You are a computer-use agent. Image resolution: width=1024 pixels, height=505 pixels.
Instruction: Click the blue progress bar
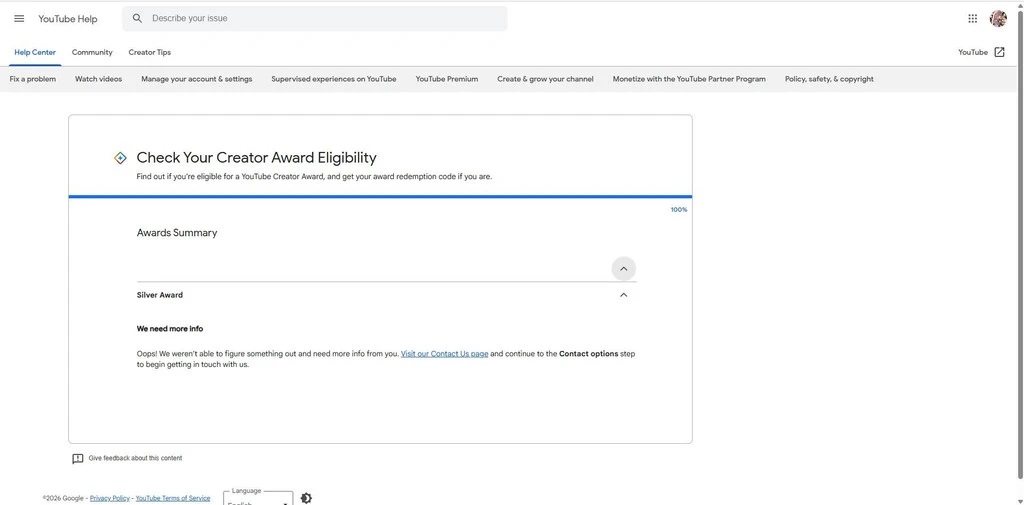tap(380, 196)
